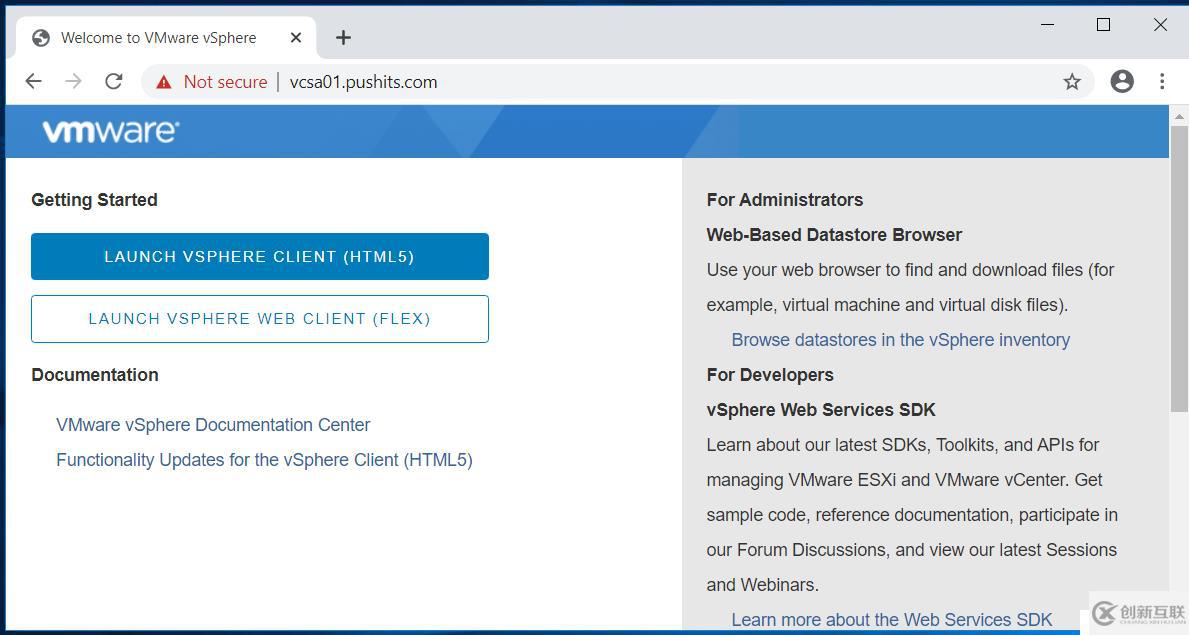This screenshot has height=635, width=1189.
Task: Click the site favicon on the browser tab
Action: (x=41, y=37)
